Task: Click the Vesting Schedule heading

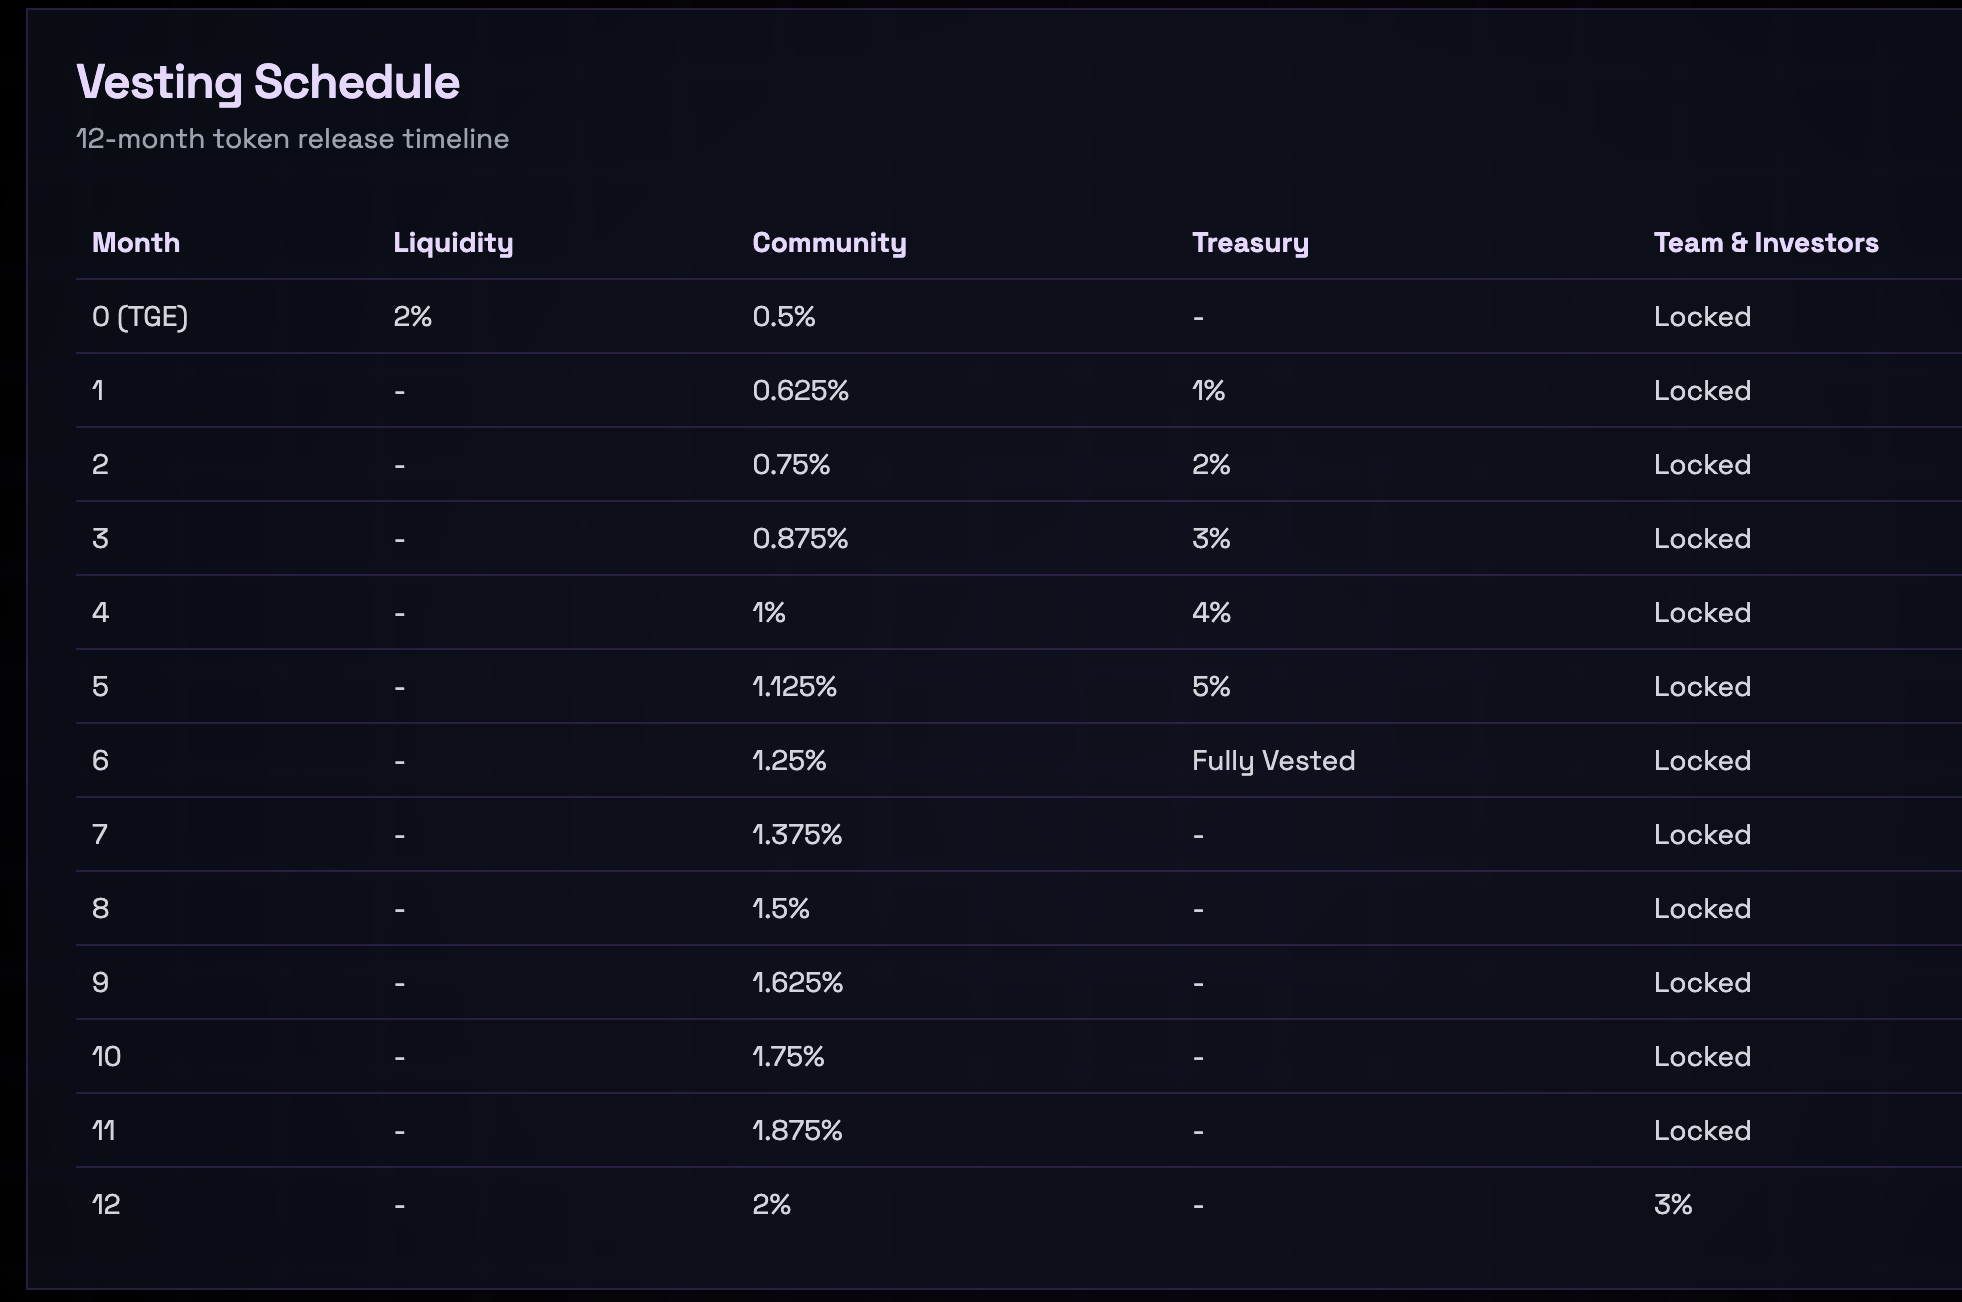Action: [268, 82]
